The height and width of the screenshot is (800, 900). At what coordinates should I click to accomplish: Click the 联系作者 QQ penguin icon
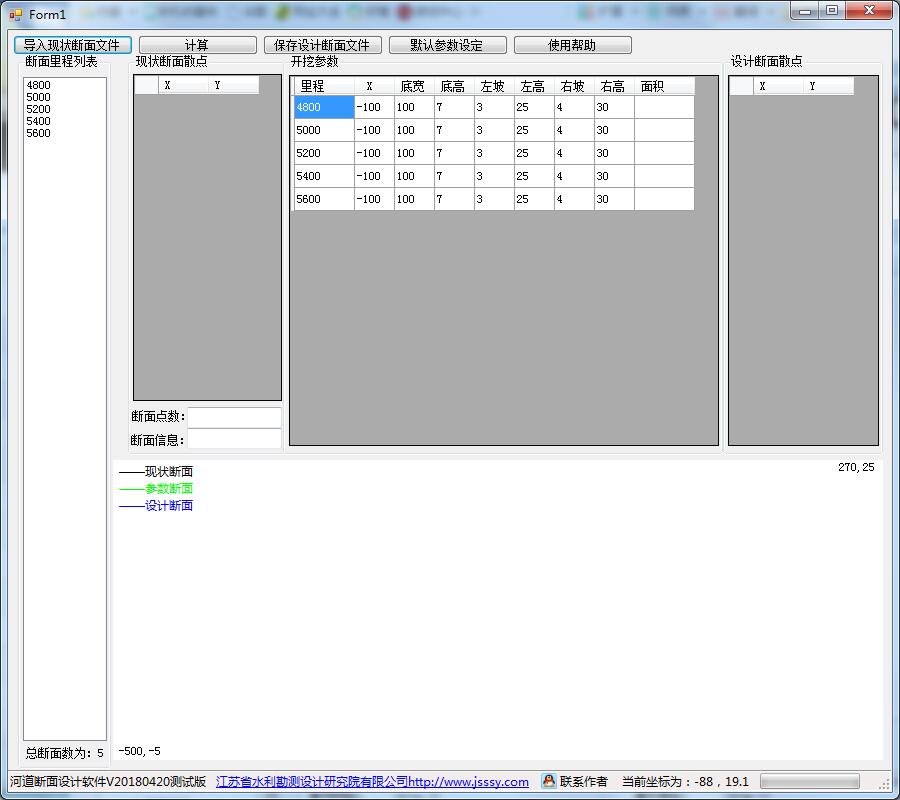(549, 781)
